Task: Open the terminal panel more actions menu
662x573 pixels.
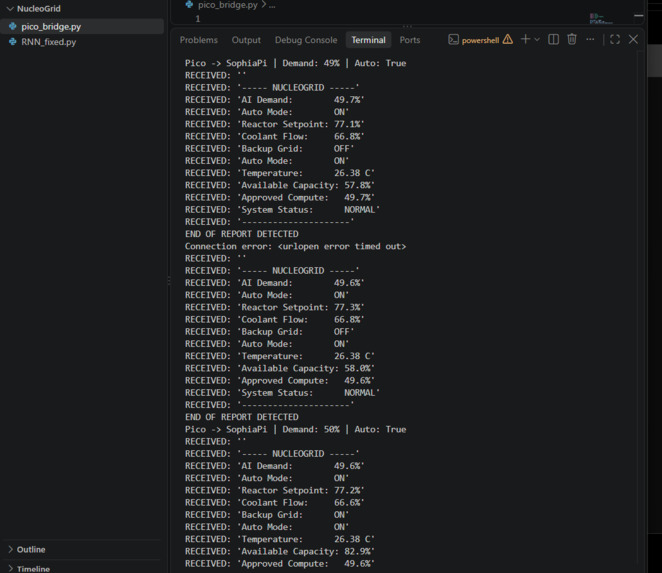Action: click(590, 39)
